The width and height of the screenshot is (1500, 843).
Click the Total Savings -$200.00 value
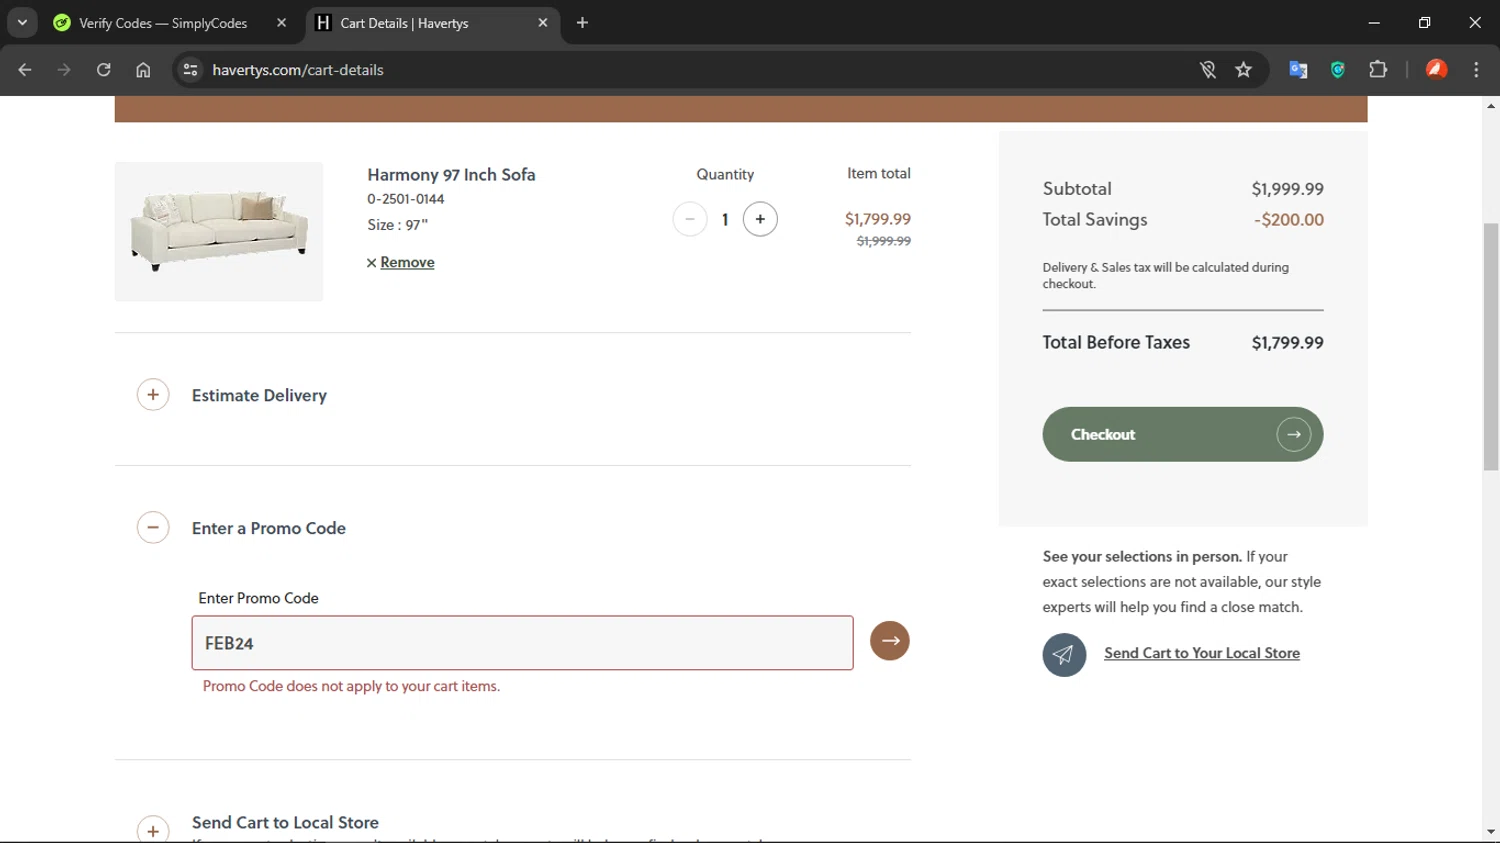pos(1289,220)
